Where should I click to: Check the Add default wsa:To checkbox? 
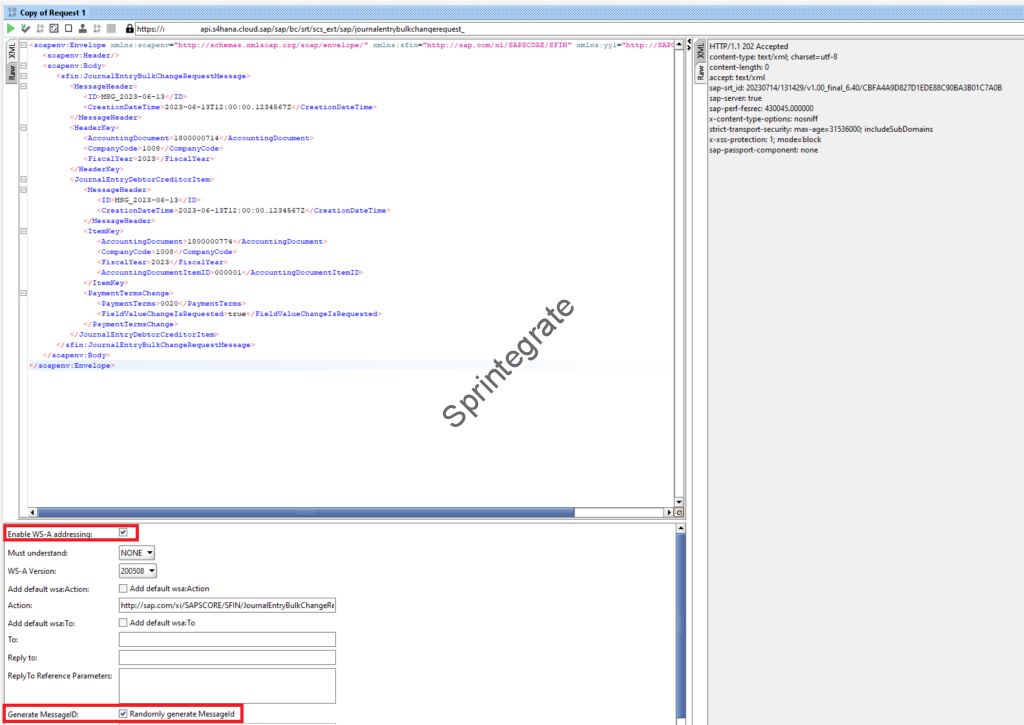pos(123,623)
